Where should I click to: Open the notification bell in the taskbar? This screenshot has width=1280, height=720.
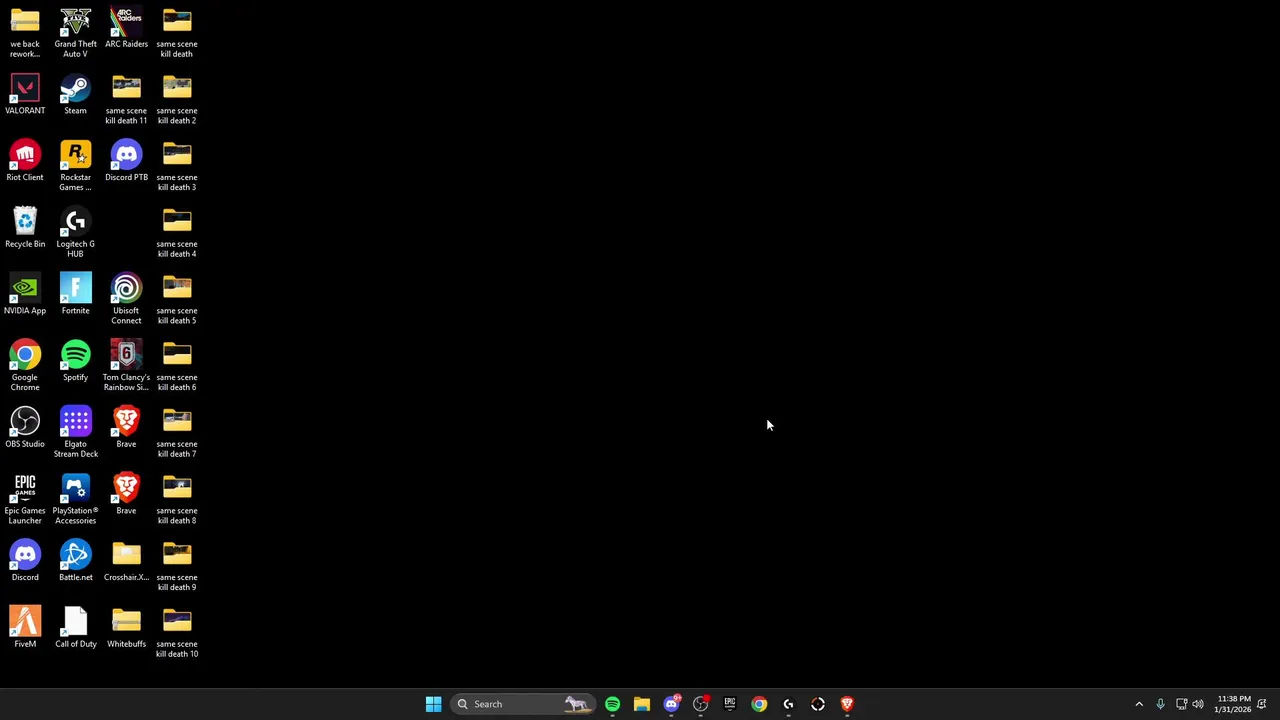tap(1262, 704)
